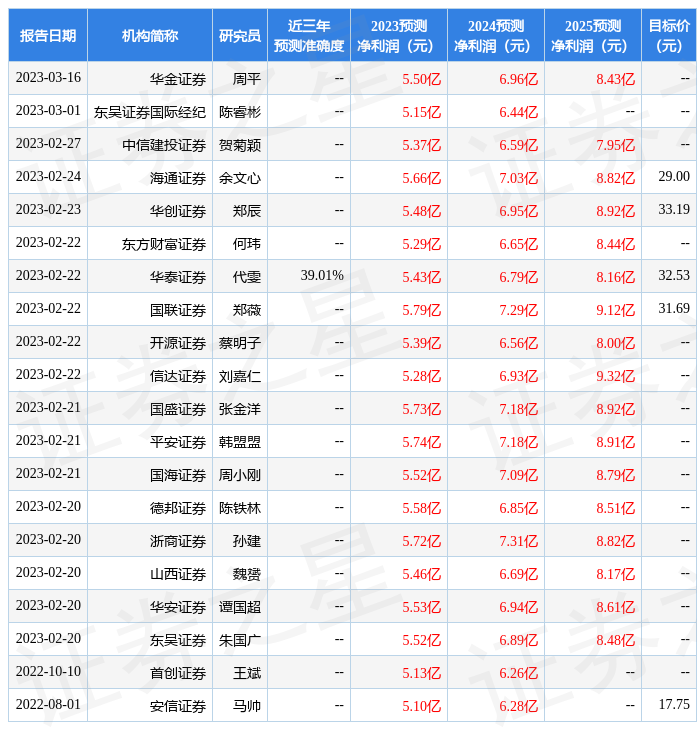Click the target price 33.19
The width and height of the screenshot is (697, 730).
pos(674,209)
